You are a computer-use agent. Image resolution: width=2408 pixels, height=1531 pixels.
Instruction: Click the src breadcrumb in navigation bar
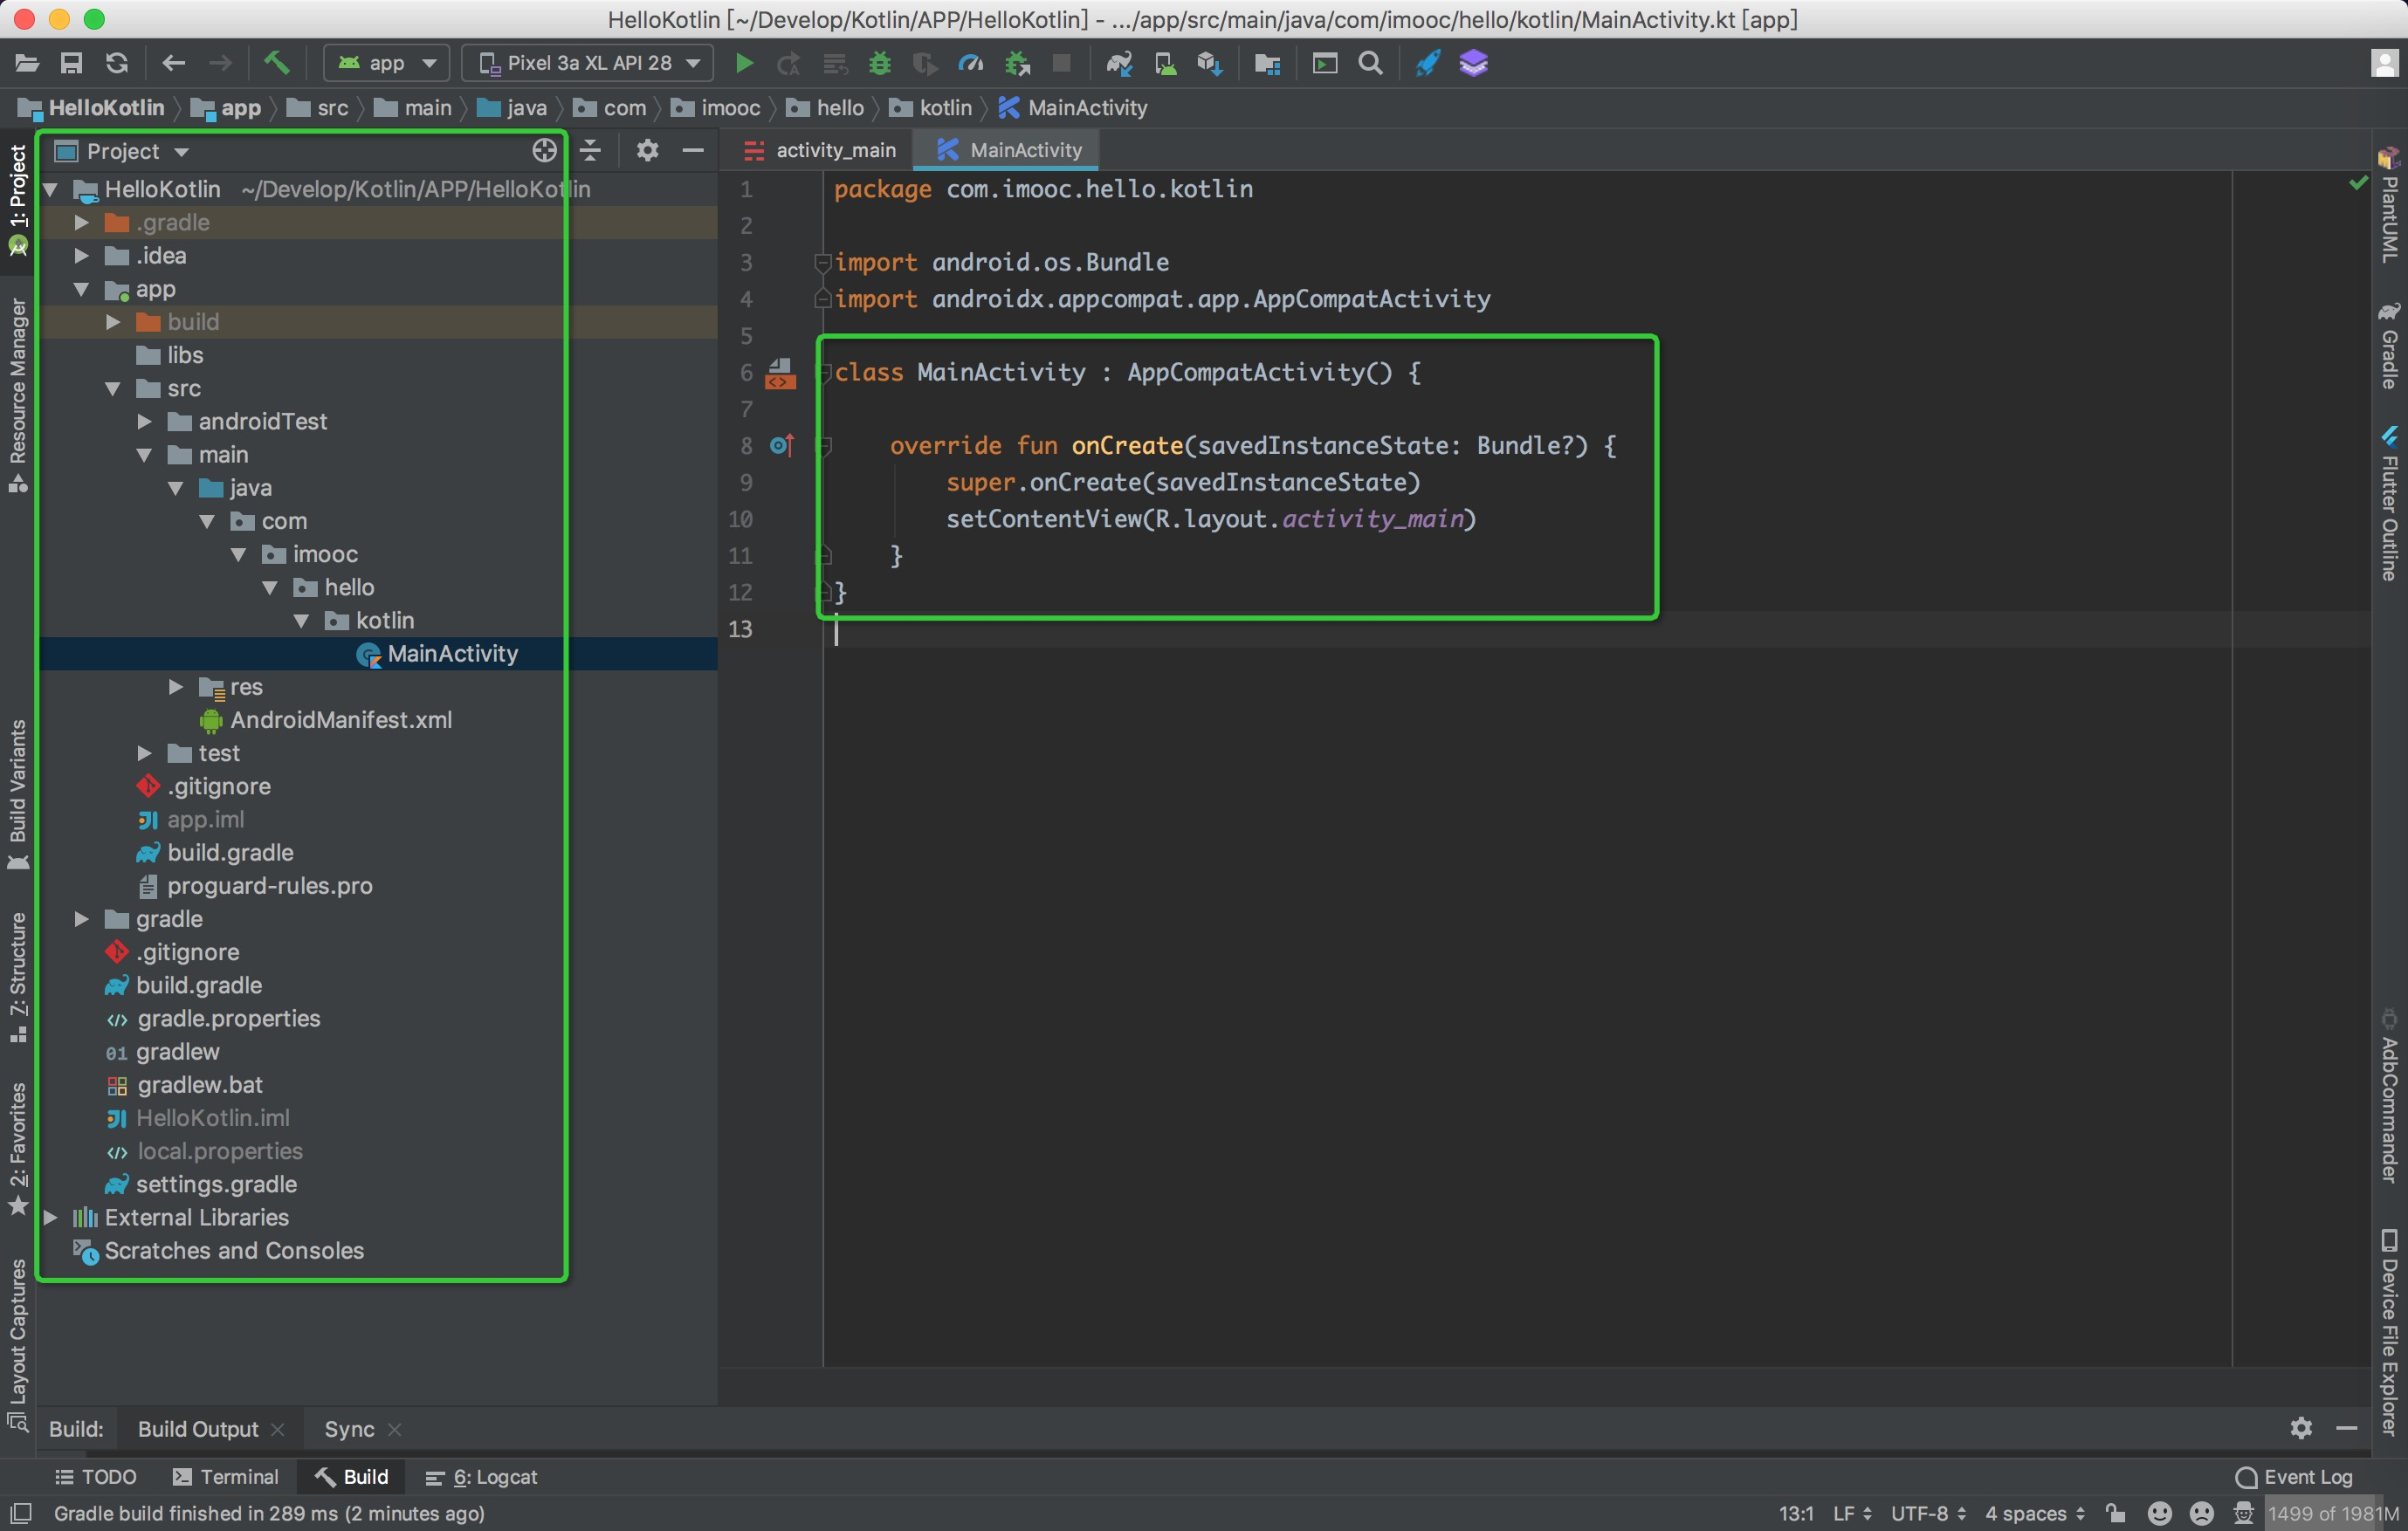click(318, 108)
